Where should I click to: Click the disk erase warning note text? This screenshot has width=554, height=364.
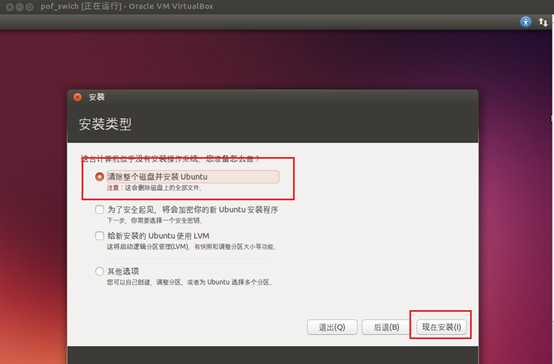(154, 188)
